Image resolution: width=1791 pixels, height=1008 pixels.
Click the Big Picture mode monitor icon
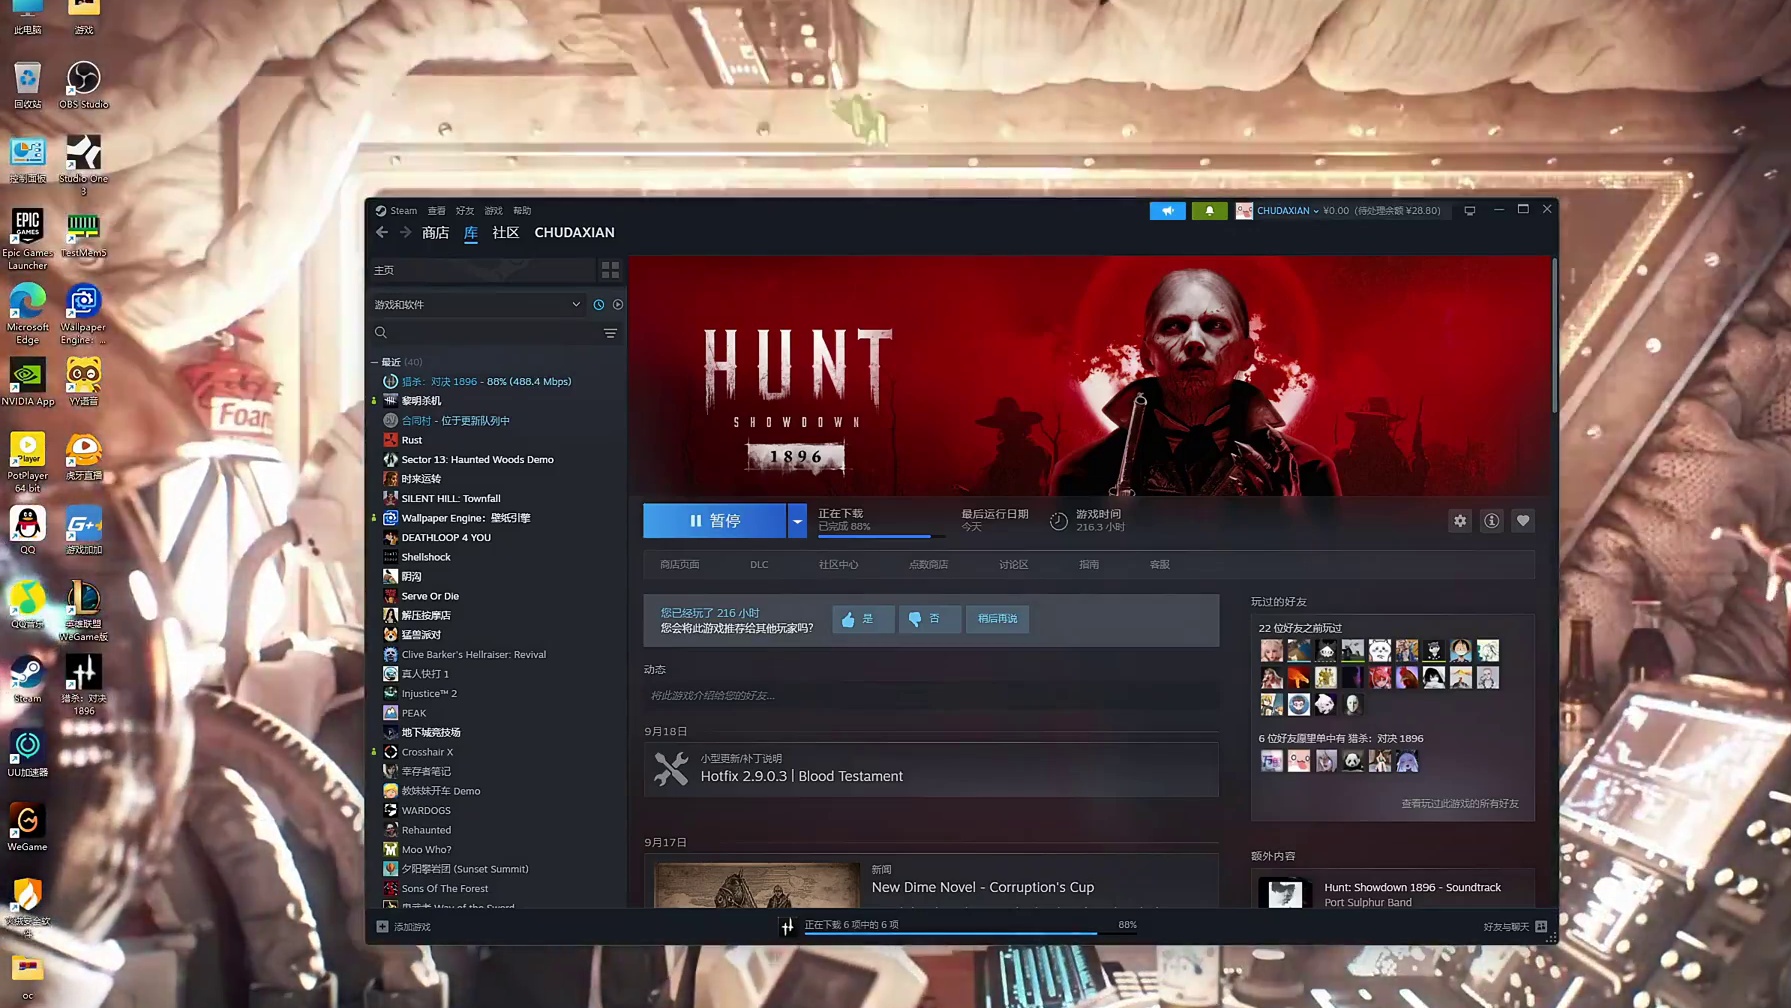[x=1469, y=211]
